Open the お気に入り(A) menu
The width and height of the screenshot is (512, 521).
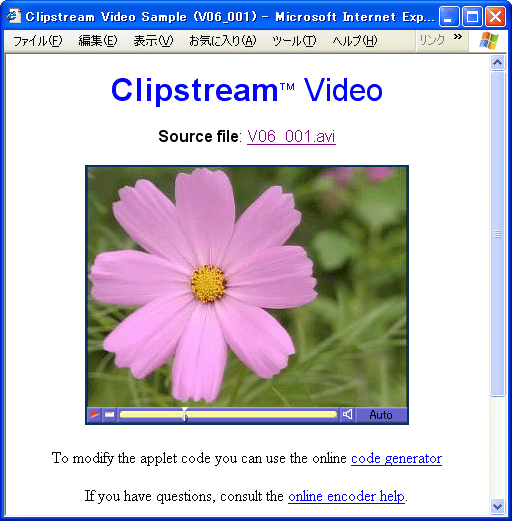pyautogui.click(x=223, y=41)
